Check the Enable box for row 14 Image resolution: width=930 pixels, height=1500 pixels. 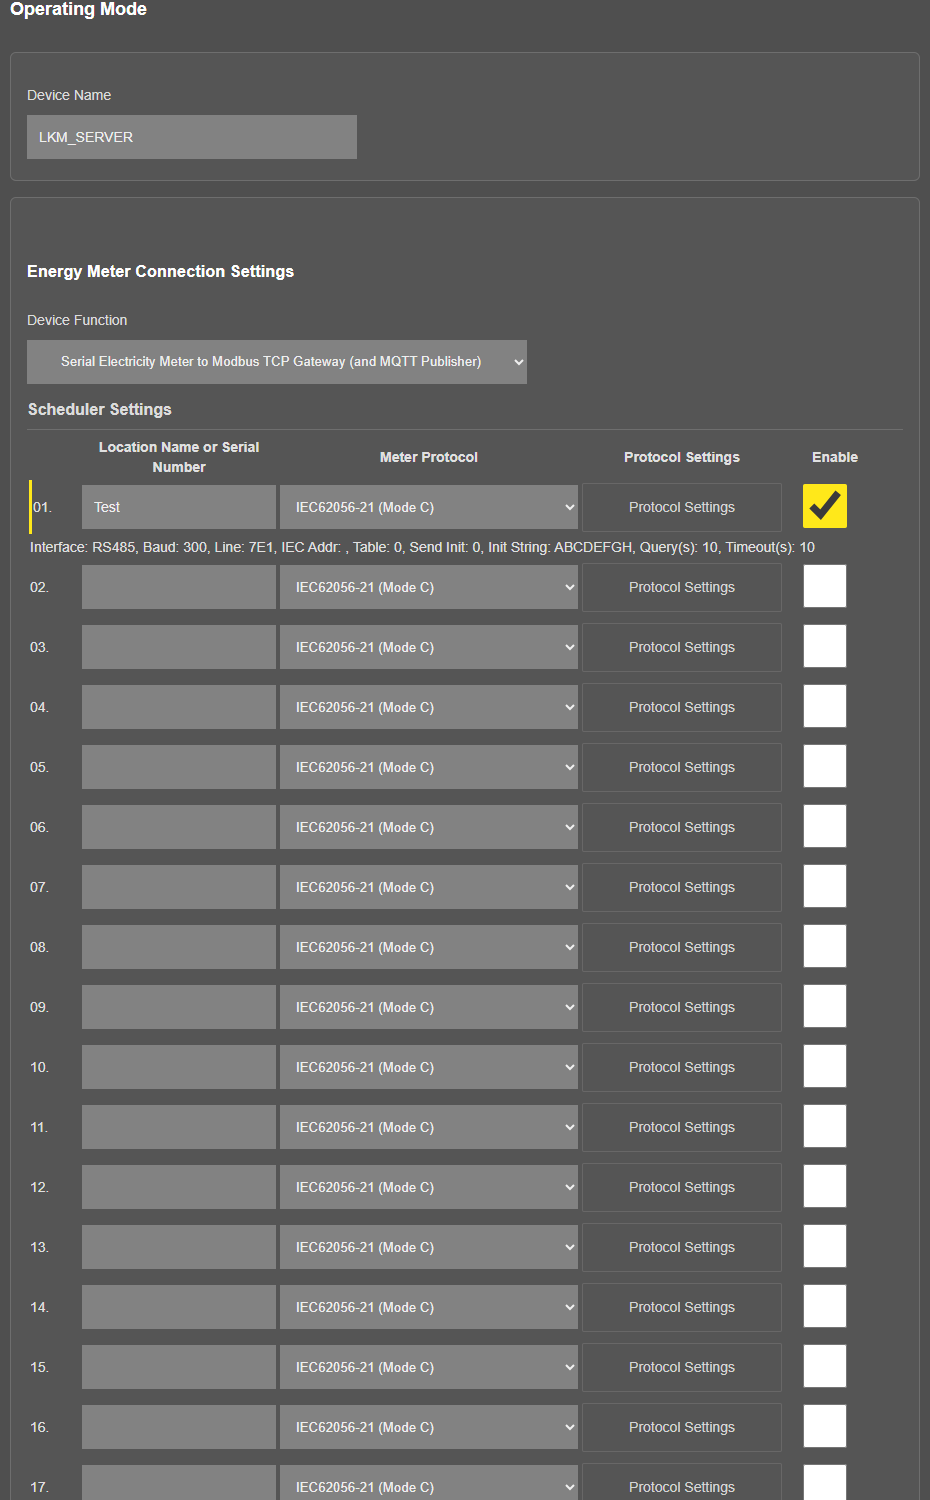tap(825, 1306)
